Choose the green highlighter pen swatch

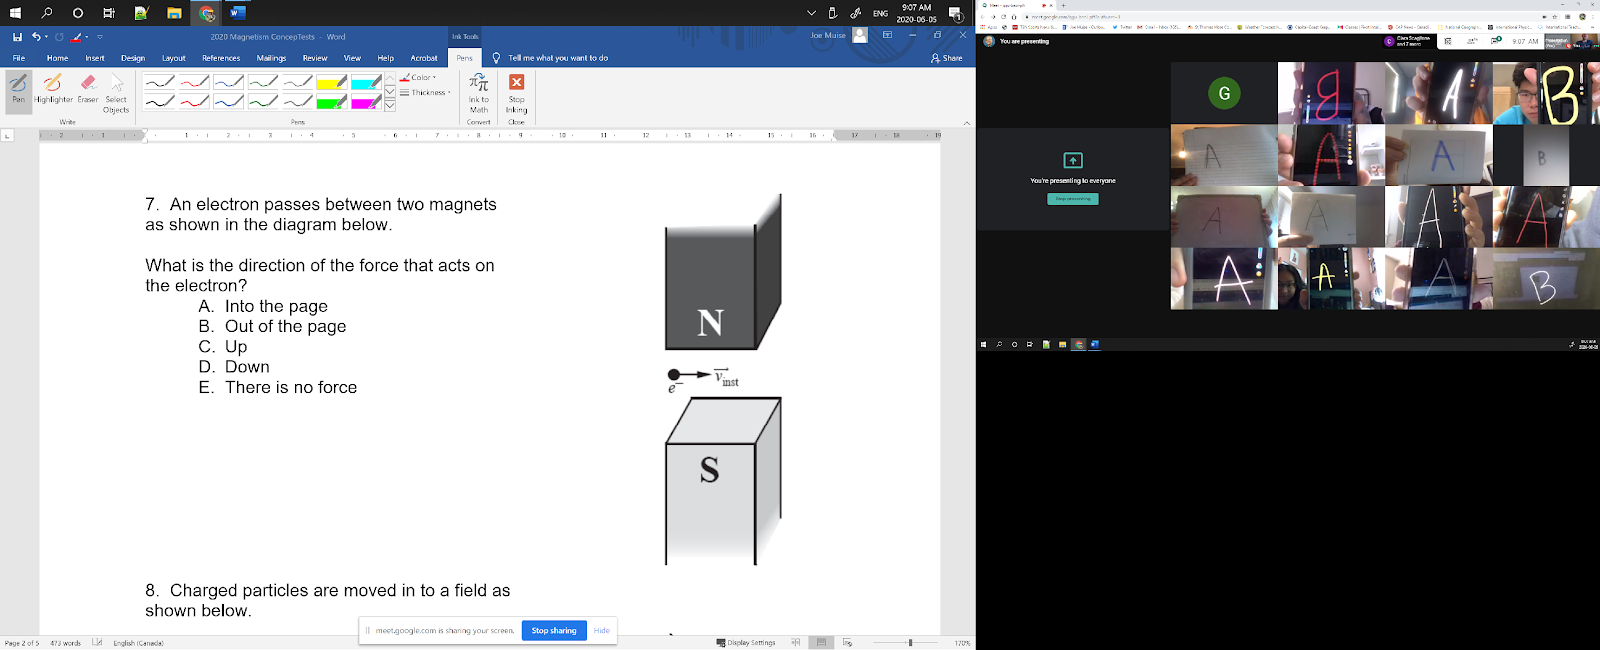click(332, 101)
